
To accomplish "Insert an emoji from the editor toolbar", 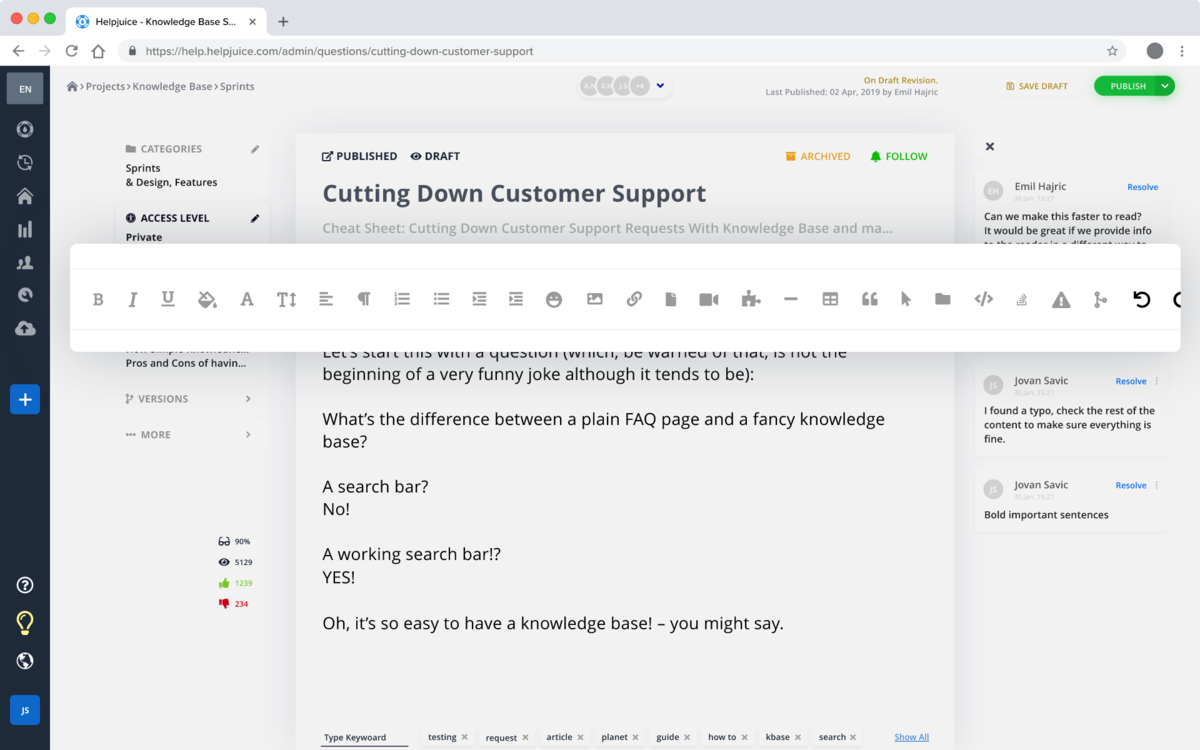I will tap(554, 299).
